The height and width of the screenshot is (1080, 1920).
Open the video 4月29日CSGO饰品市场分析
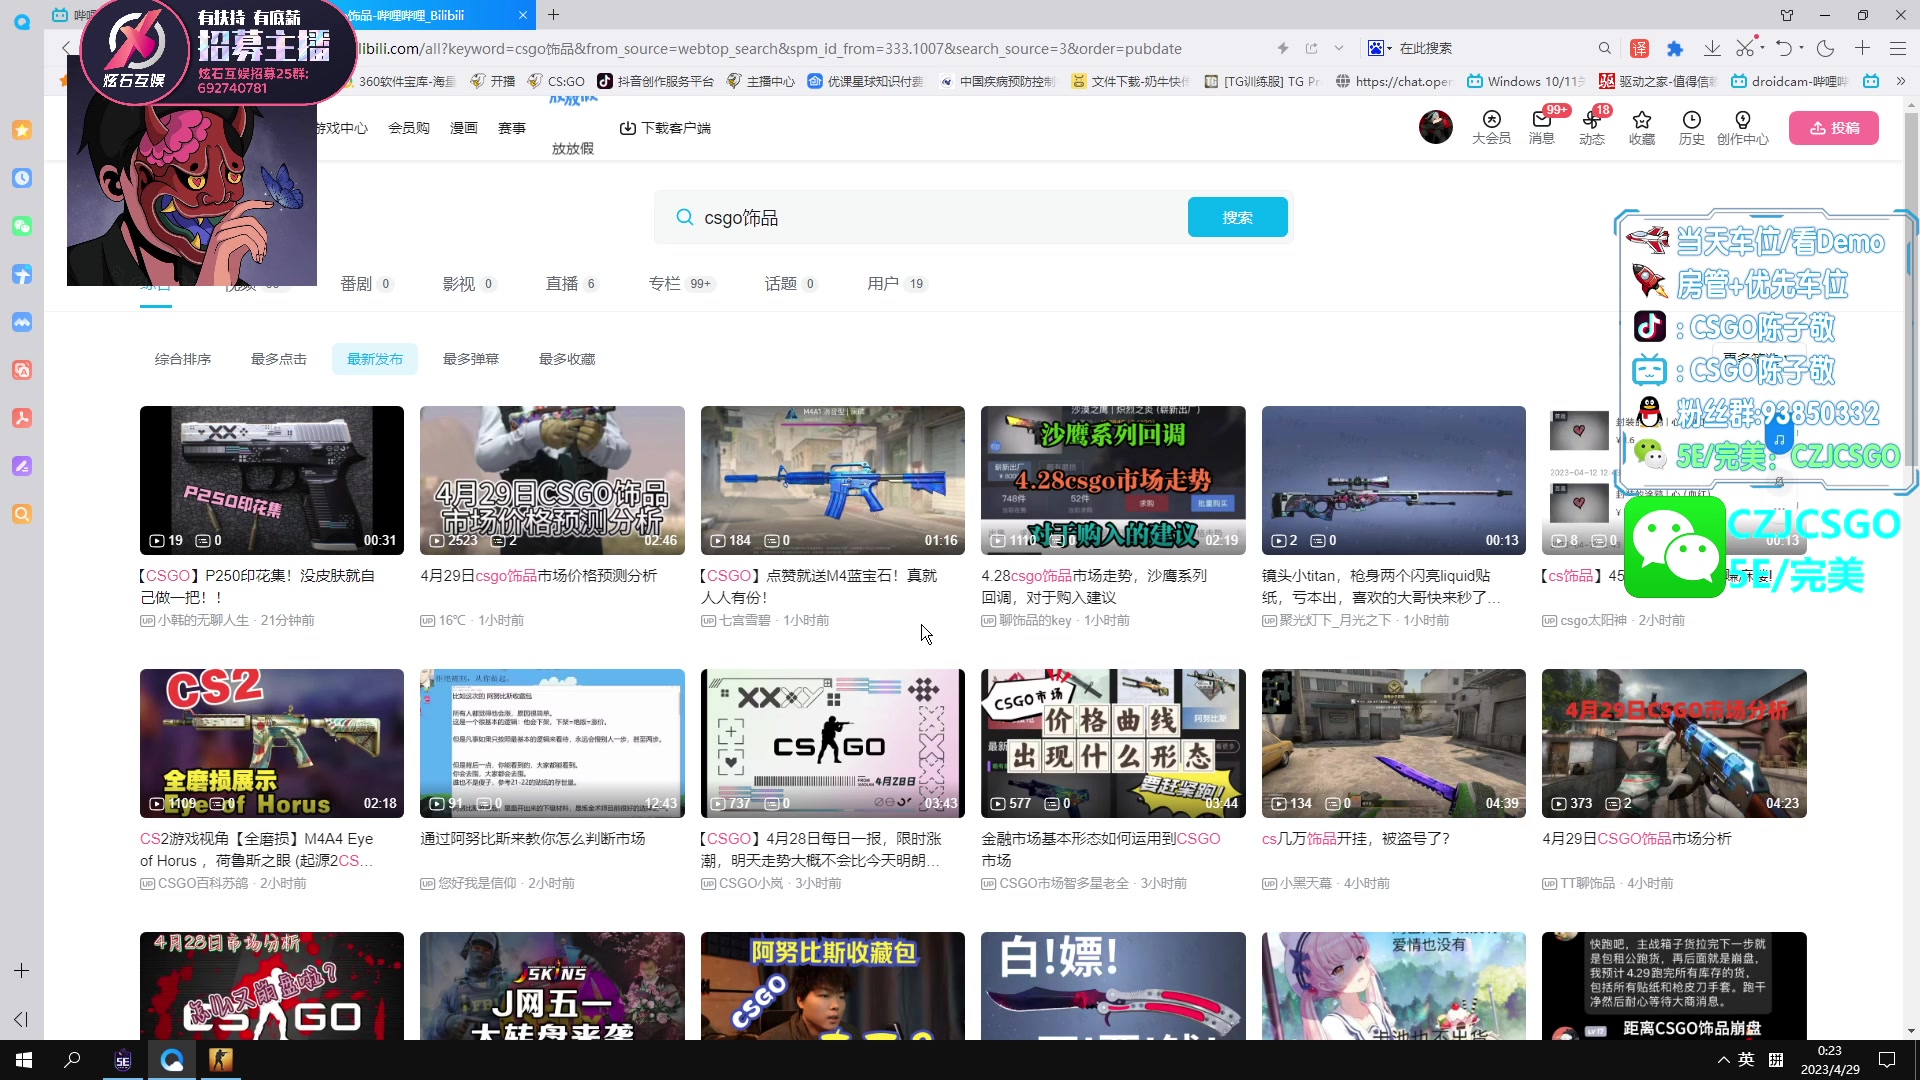coord(1673,743)
